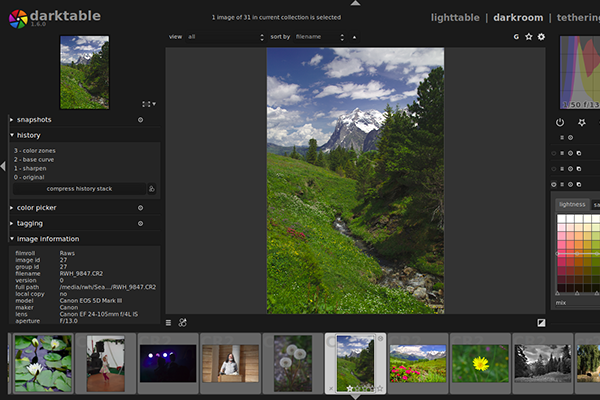Open global preferences gear icon
The image size is (600, 400).
541,37
